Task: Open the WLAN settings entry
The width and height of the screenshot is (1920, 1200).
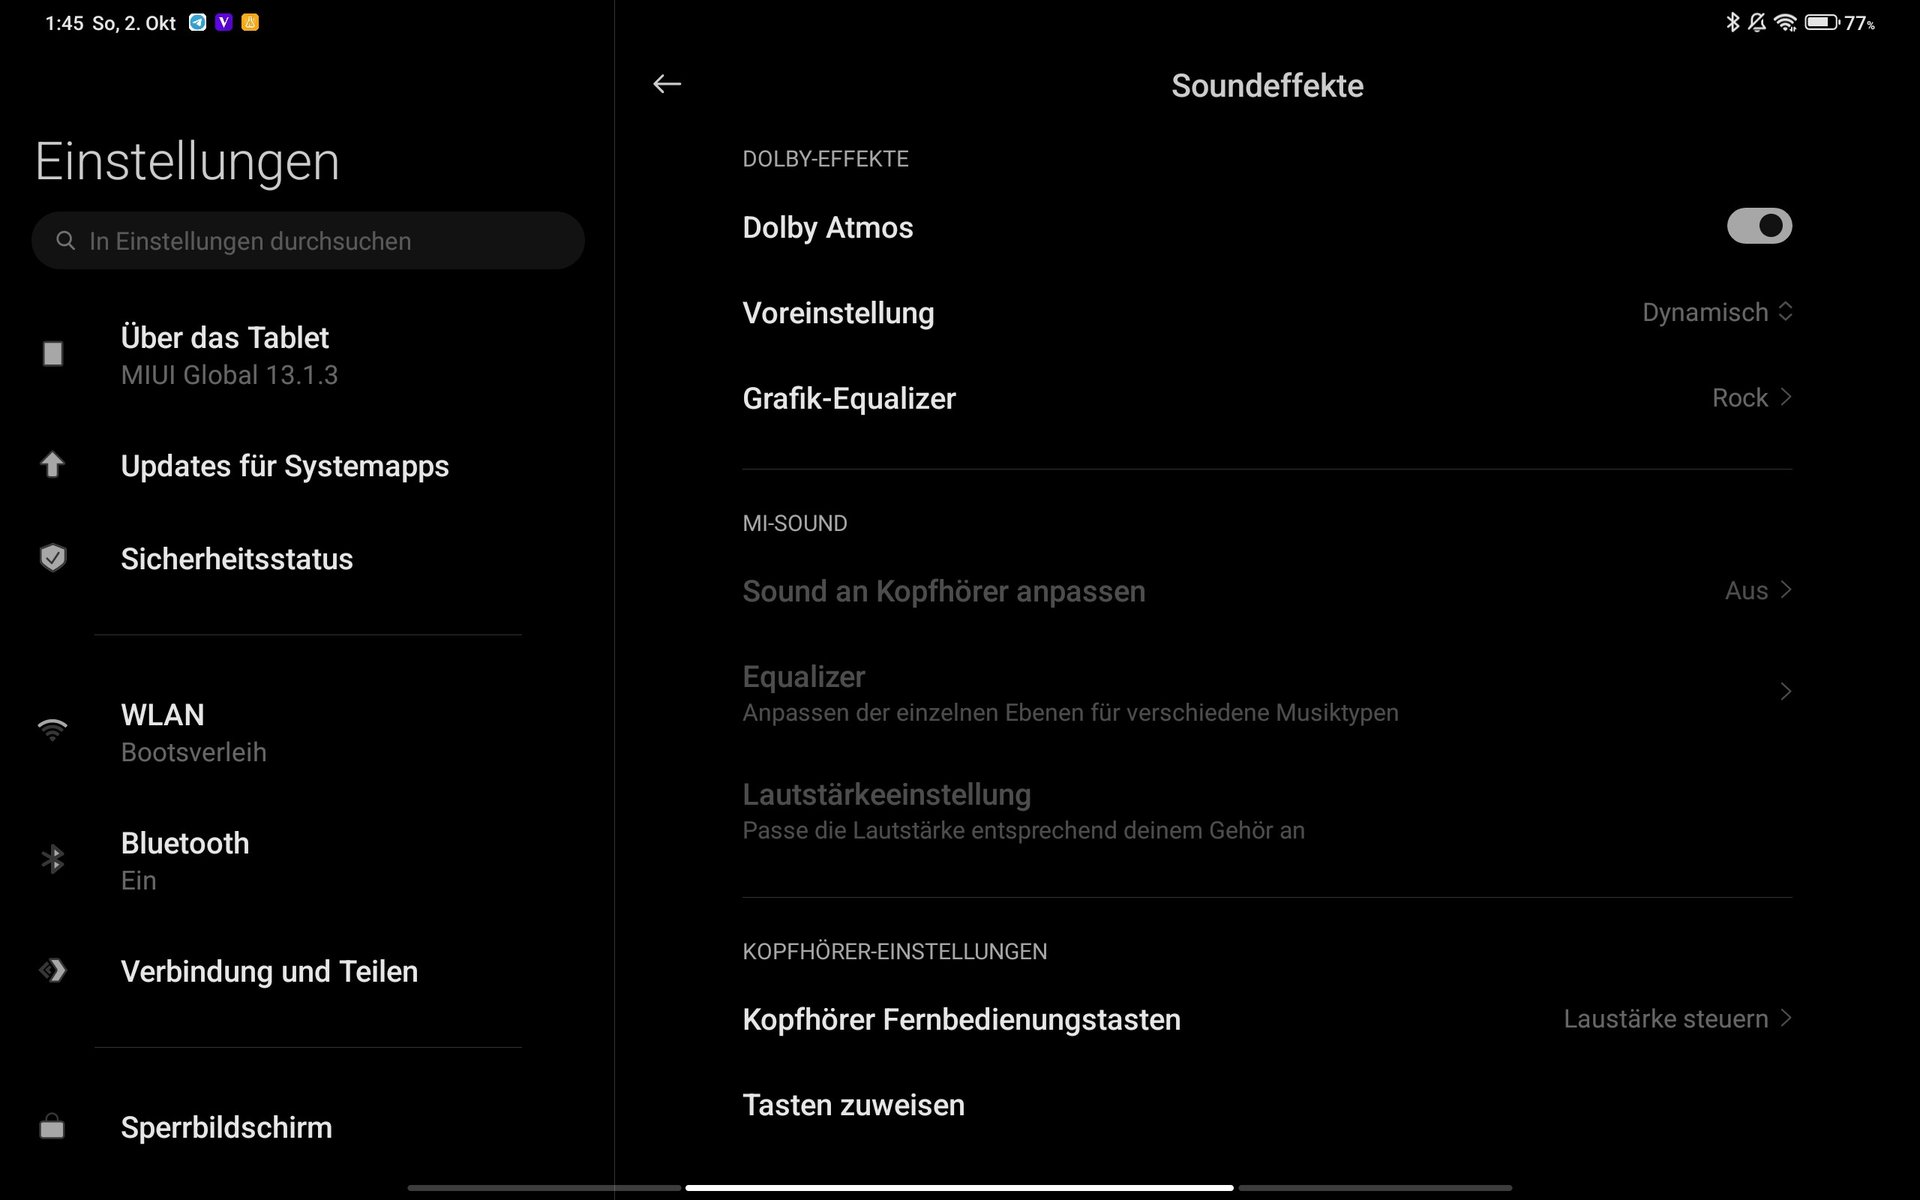Action: tap(163, 731)
